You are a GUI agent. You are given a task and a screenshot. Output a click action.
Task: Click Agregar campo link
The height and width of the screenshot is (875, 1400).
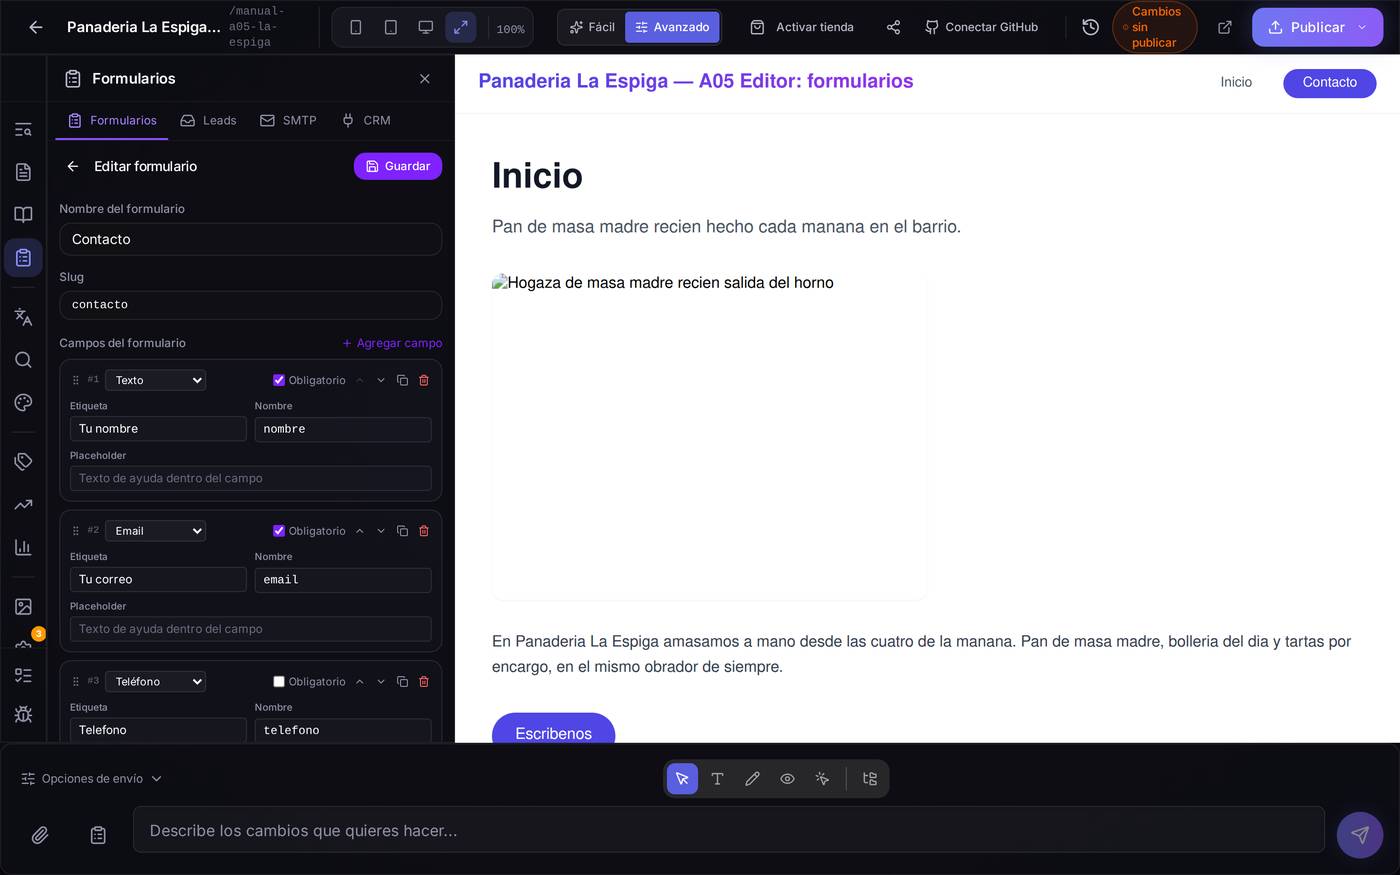click(x=392, y=343)
